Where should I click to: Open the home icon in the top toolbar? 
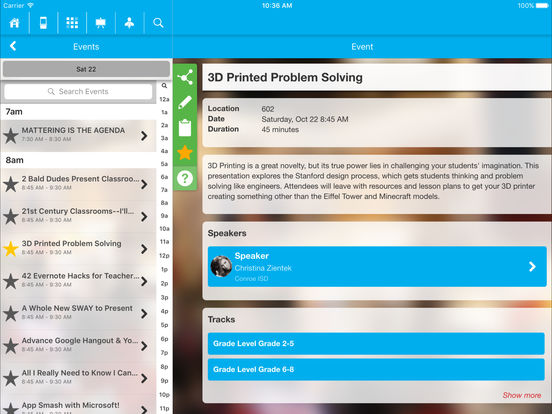(x=14, y=23)
